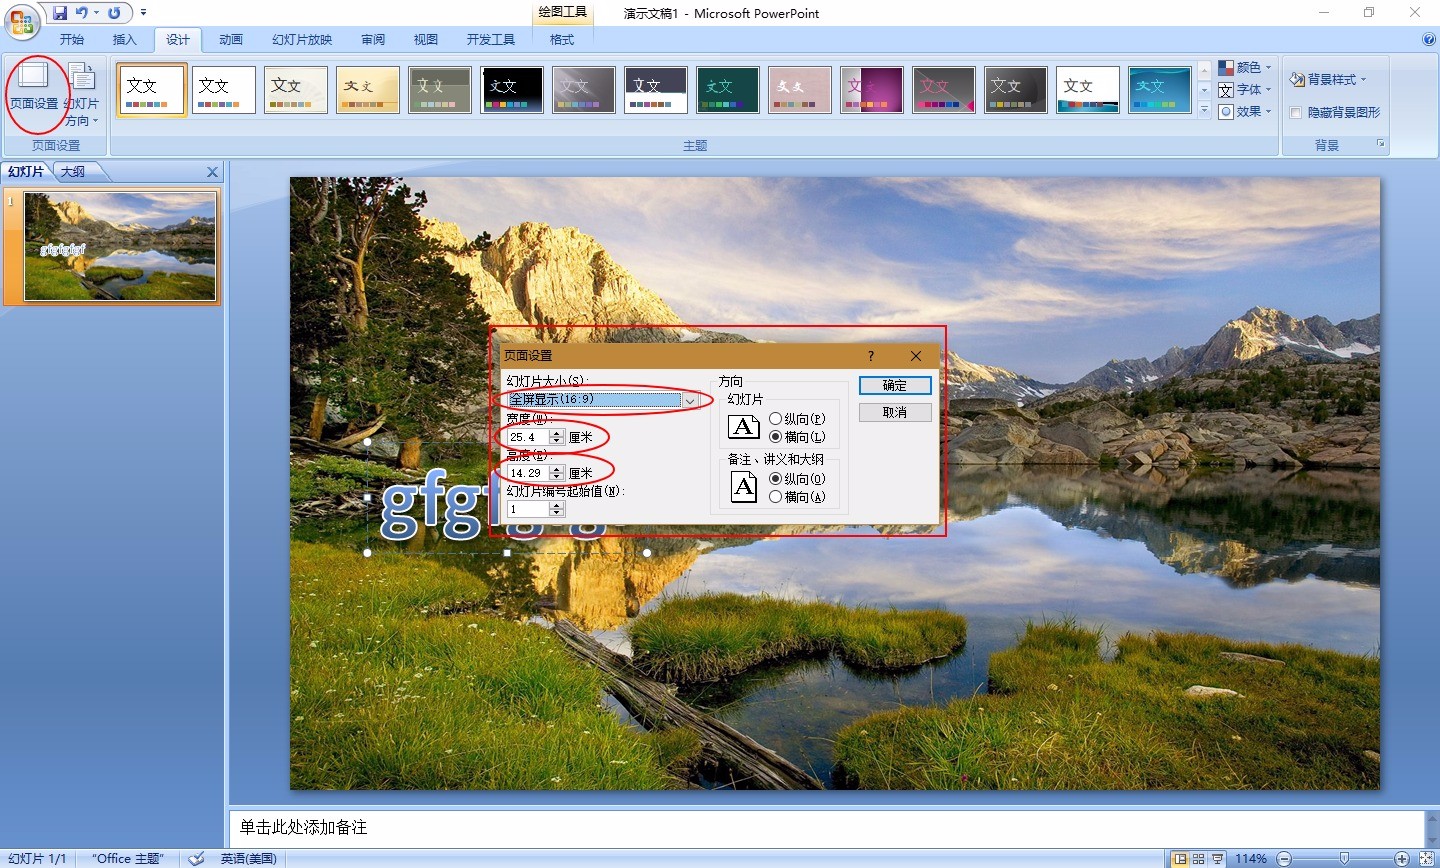Click the "Office 主题" status bar text

click(x=128, y=859)
